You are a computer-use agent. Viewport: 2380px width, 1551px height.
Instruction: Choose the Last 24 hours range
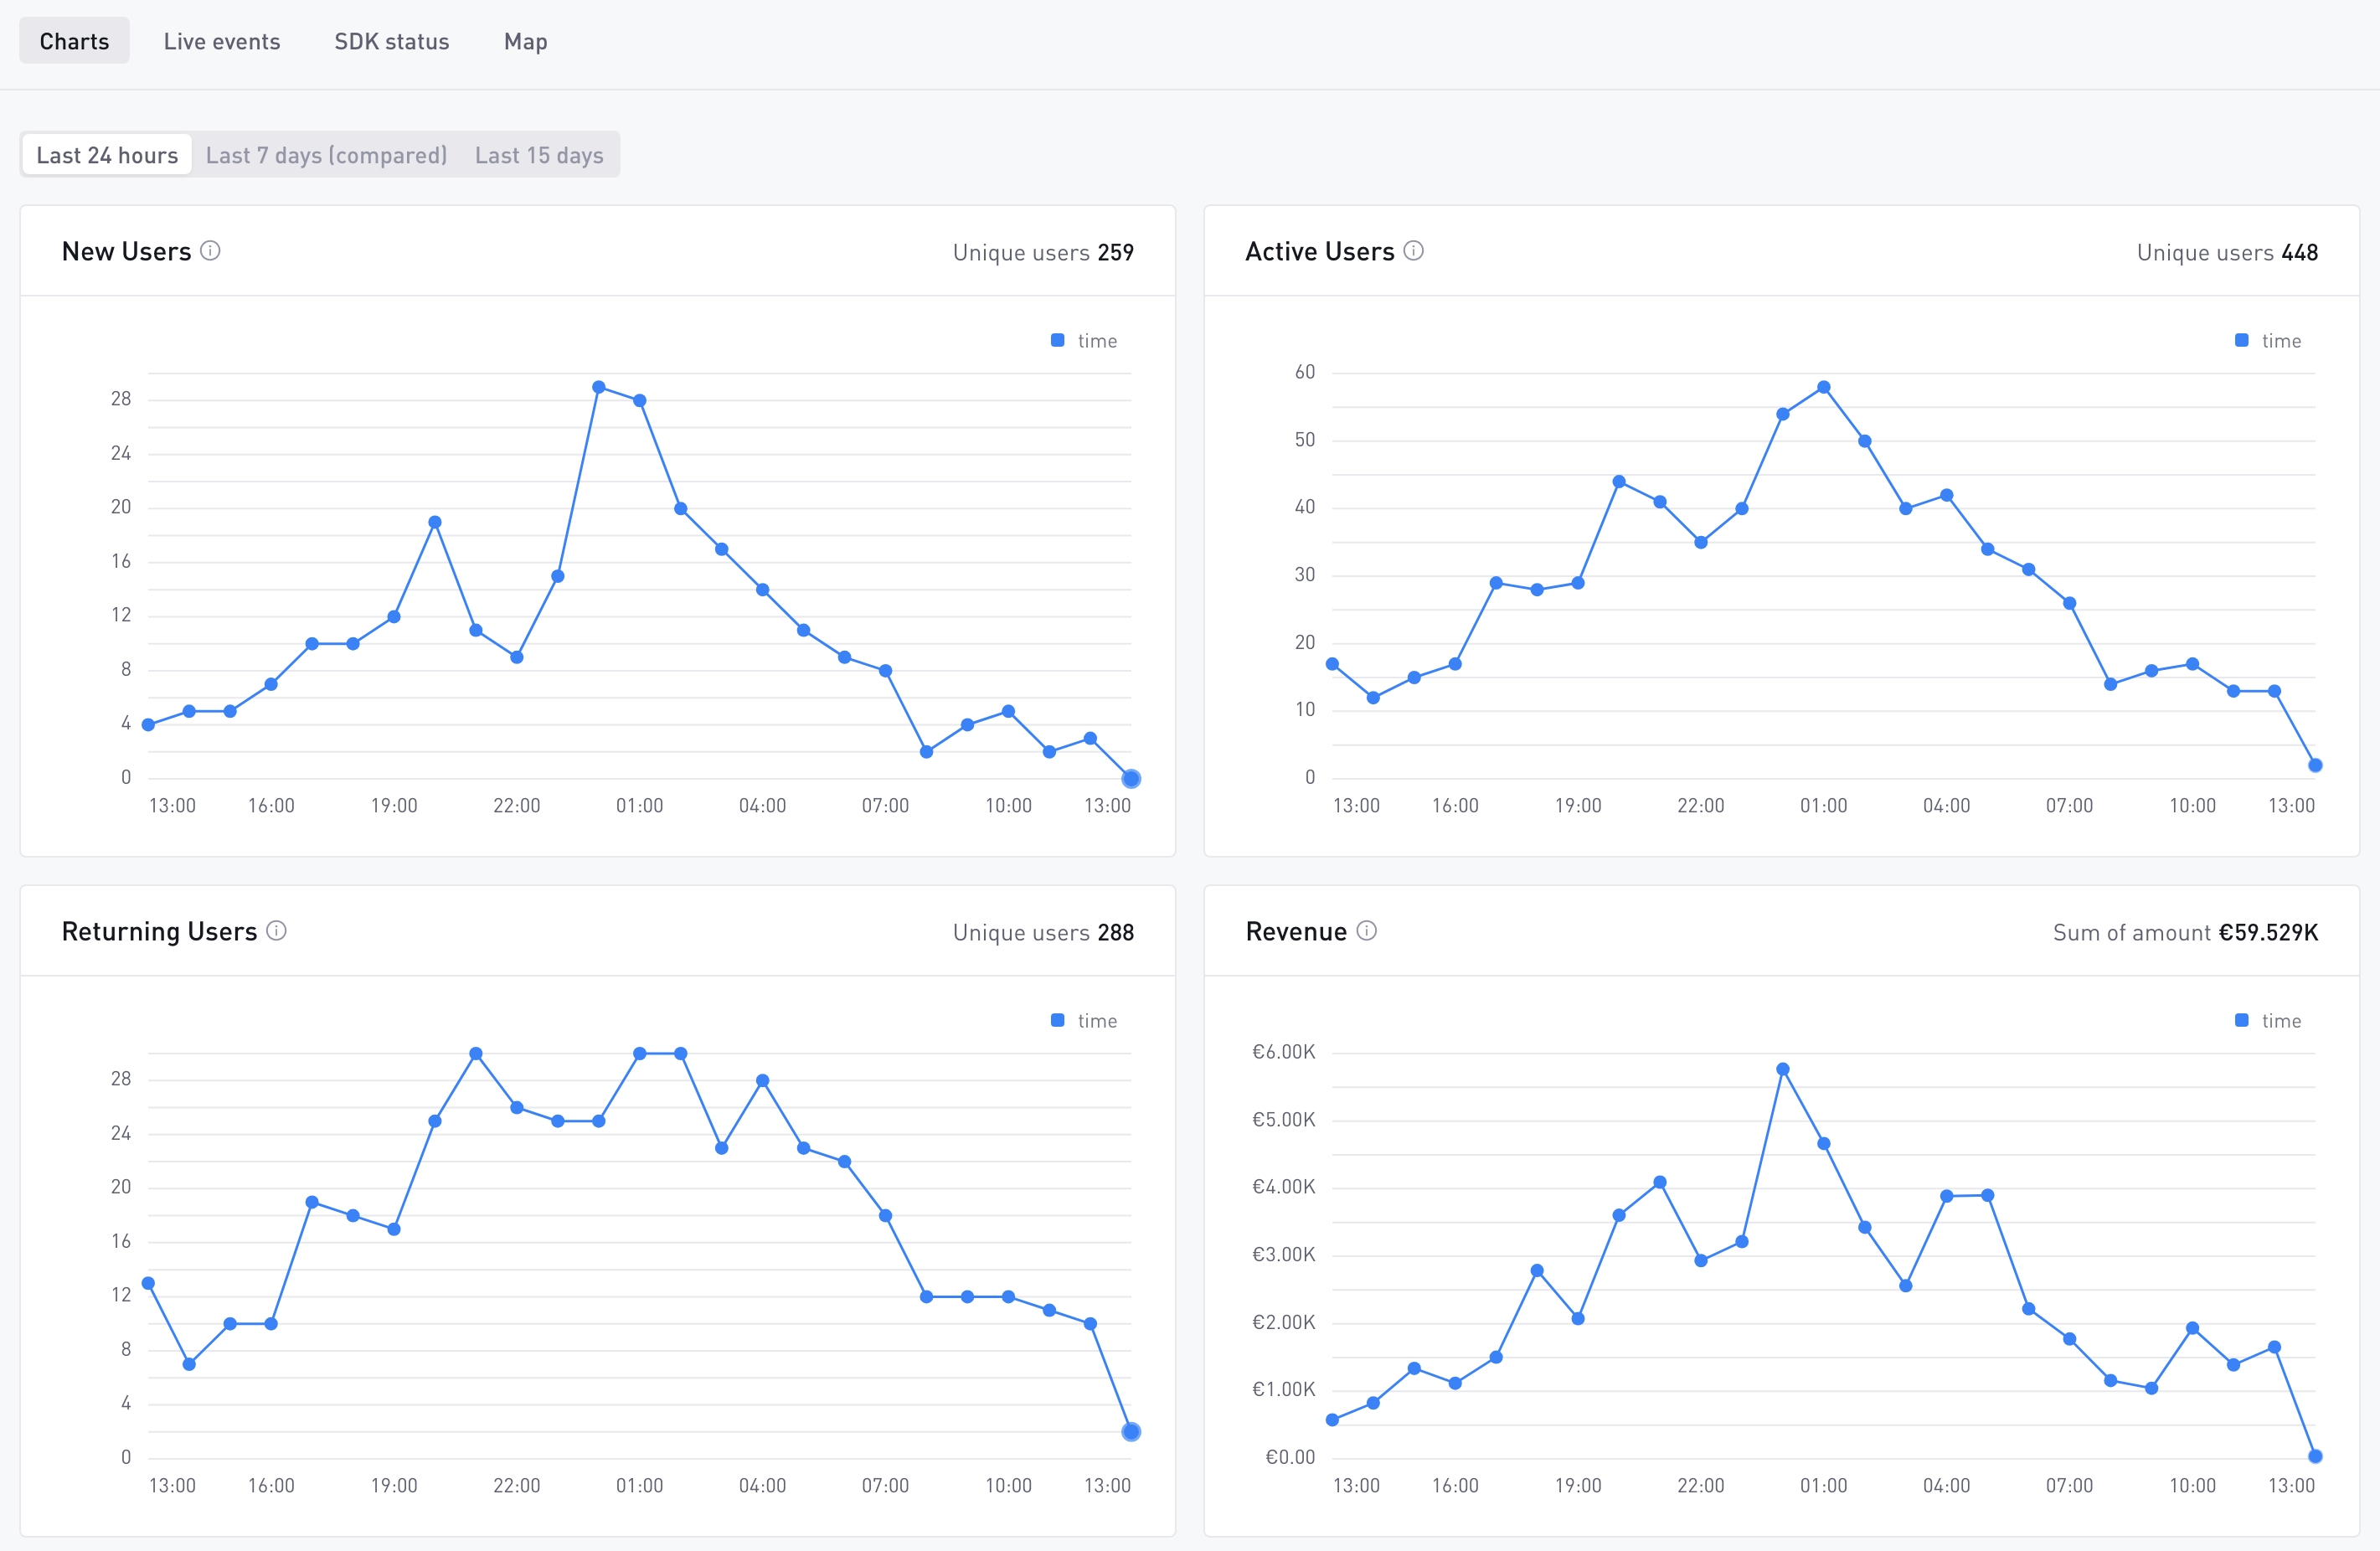click(107, 155)
